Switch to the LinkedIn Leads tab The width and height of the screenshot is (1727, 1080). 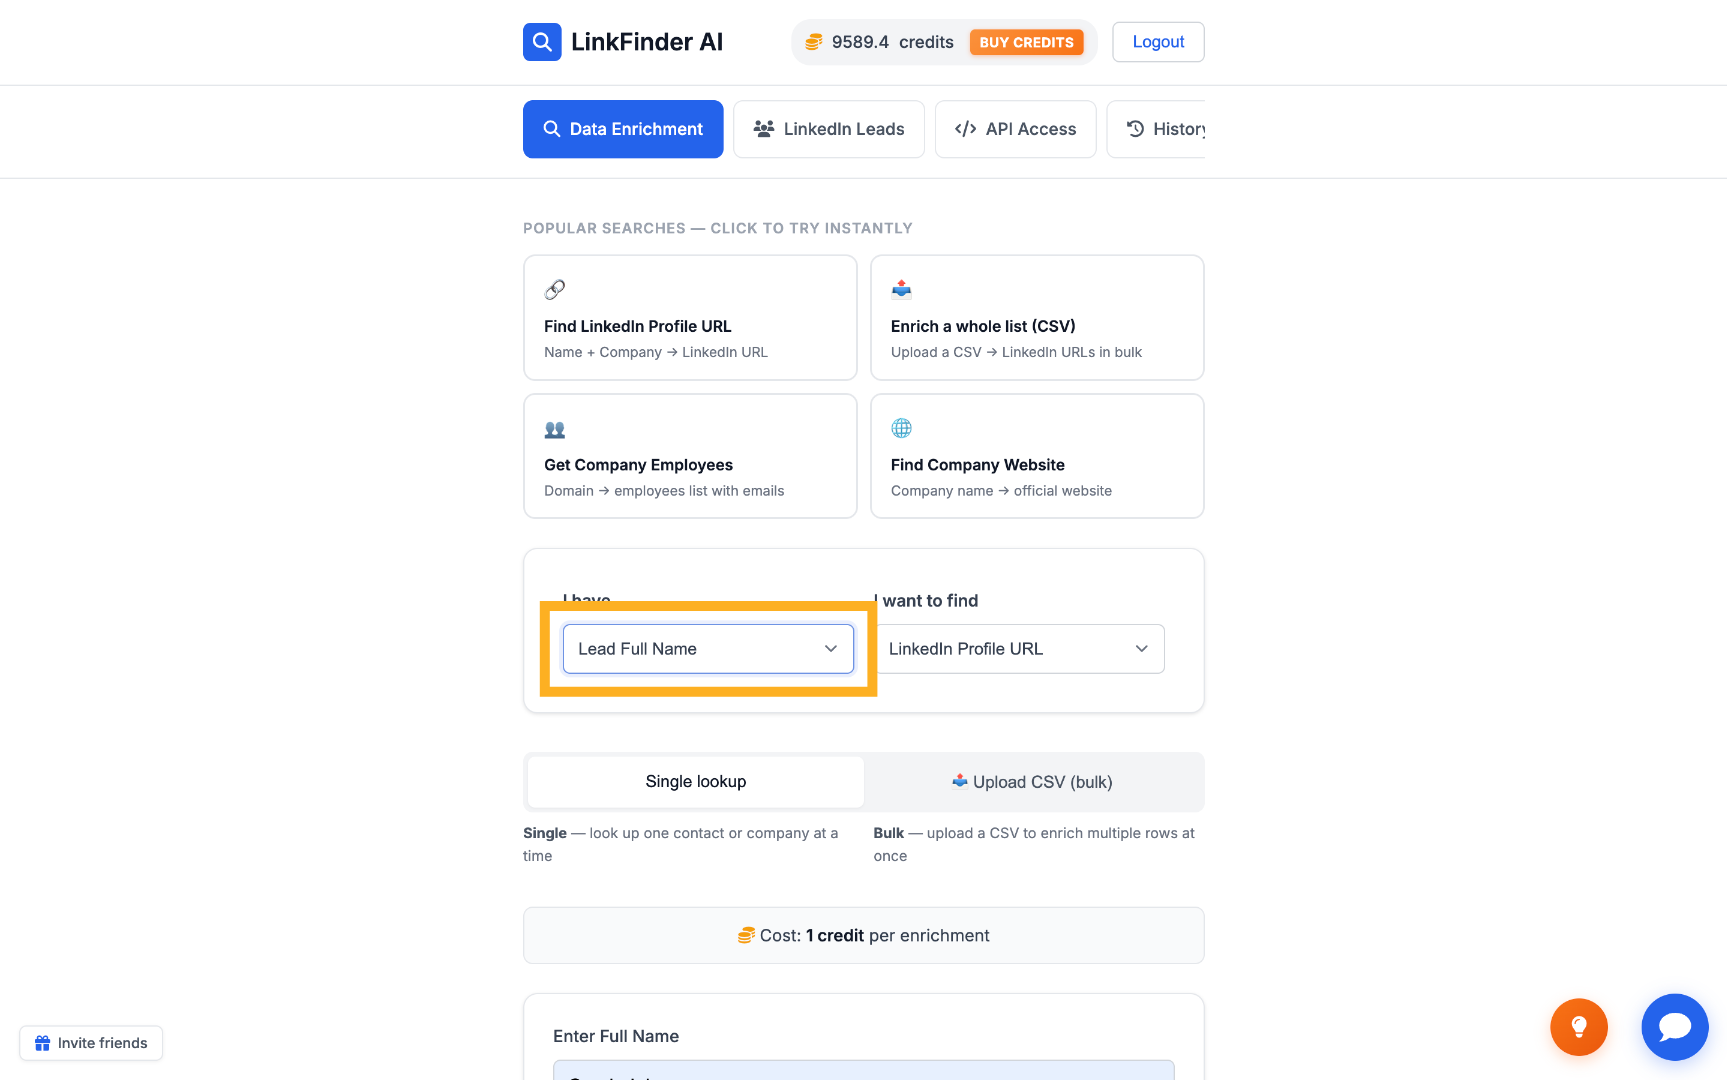tap(829, 129)
